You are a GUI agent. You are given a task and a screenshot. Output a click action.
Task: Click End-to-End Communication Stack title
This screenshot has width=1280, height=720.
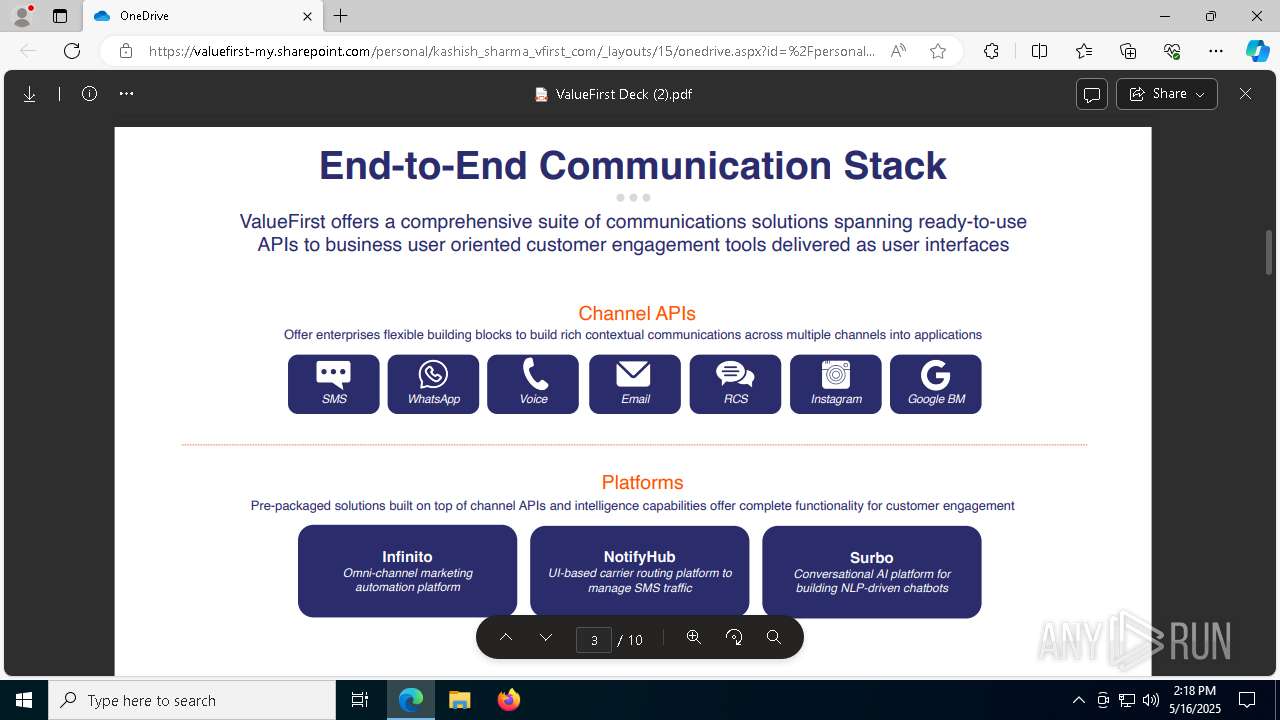[x=633, y=165]
